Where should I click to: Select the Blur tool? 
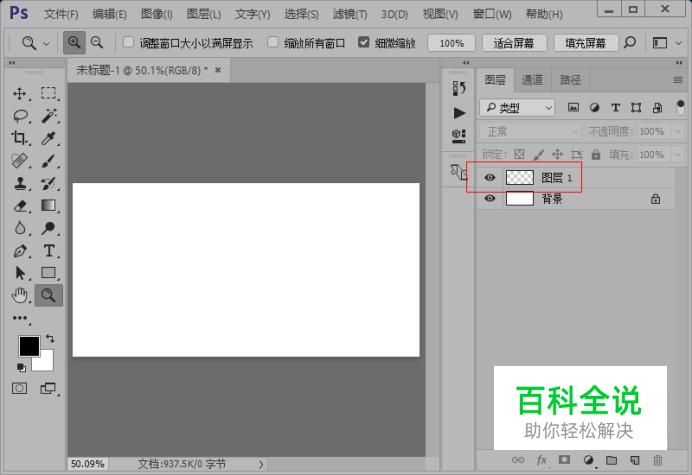(19, 228)
